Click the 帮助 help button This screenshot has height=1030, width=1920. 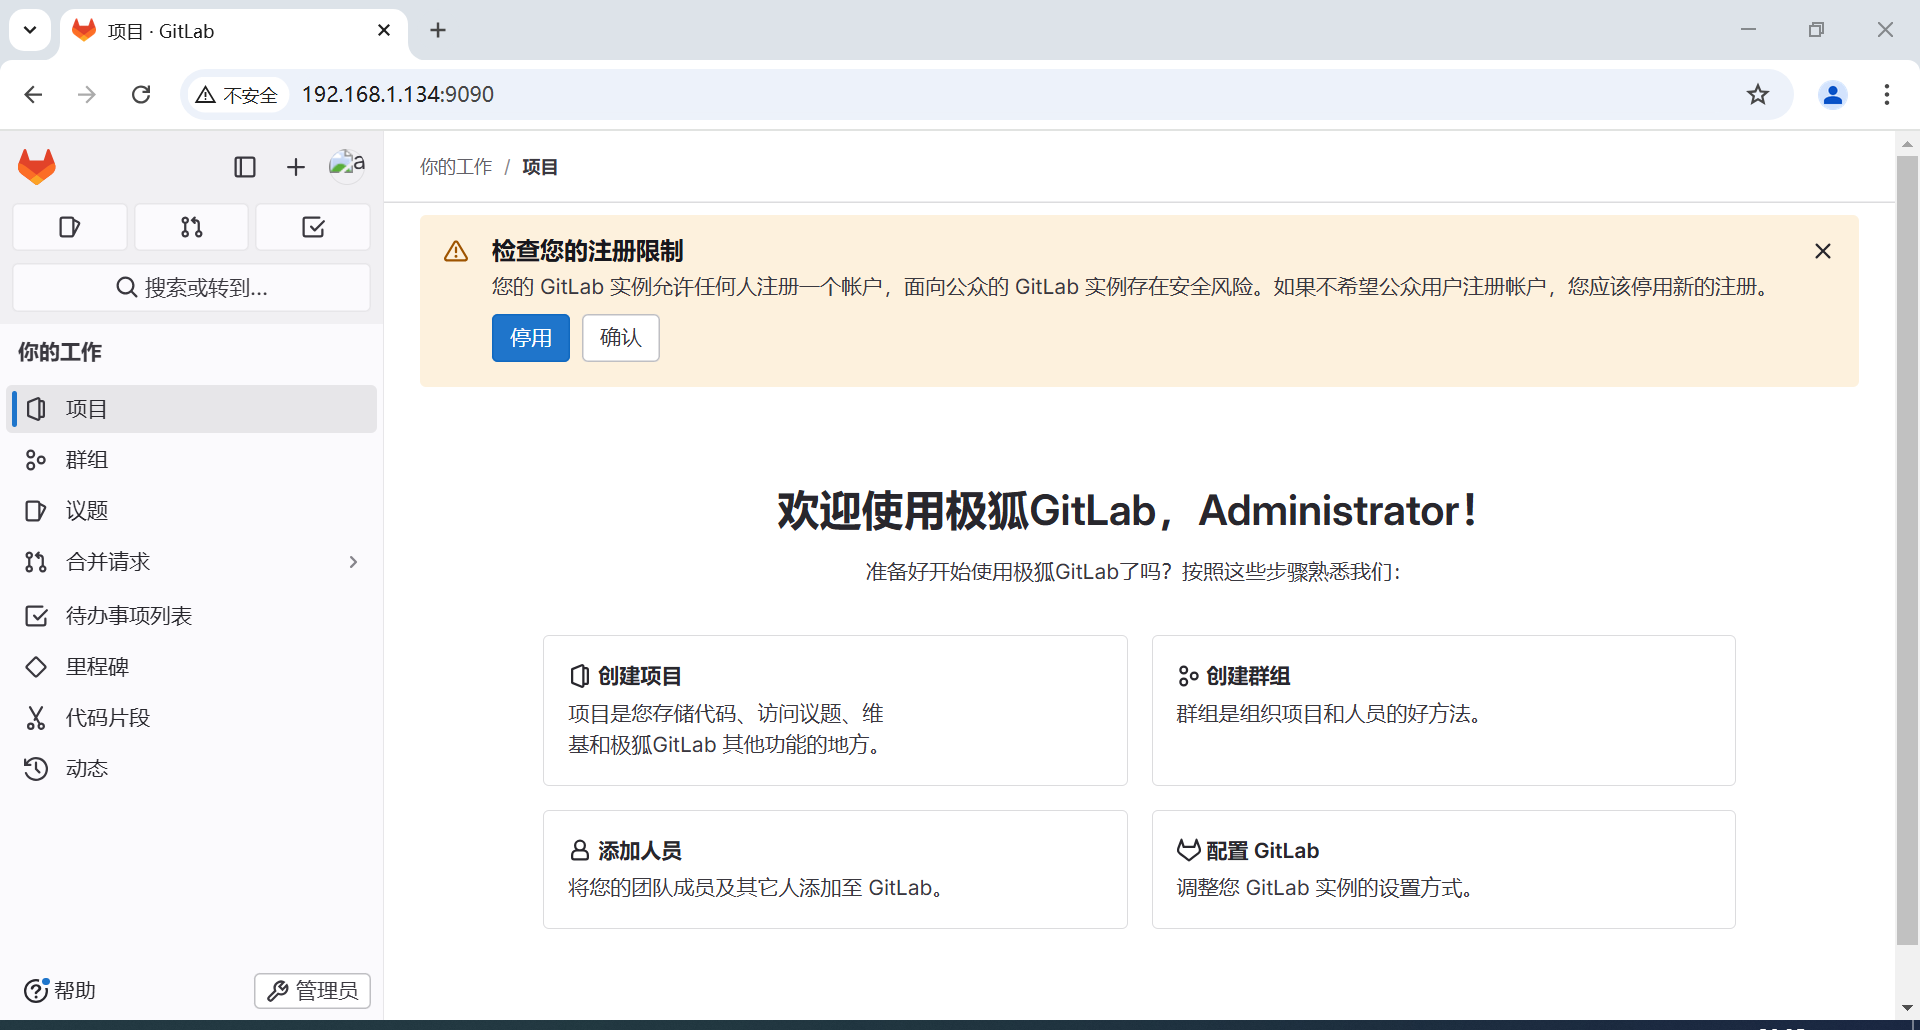(60, 990)
